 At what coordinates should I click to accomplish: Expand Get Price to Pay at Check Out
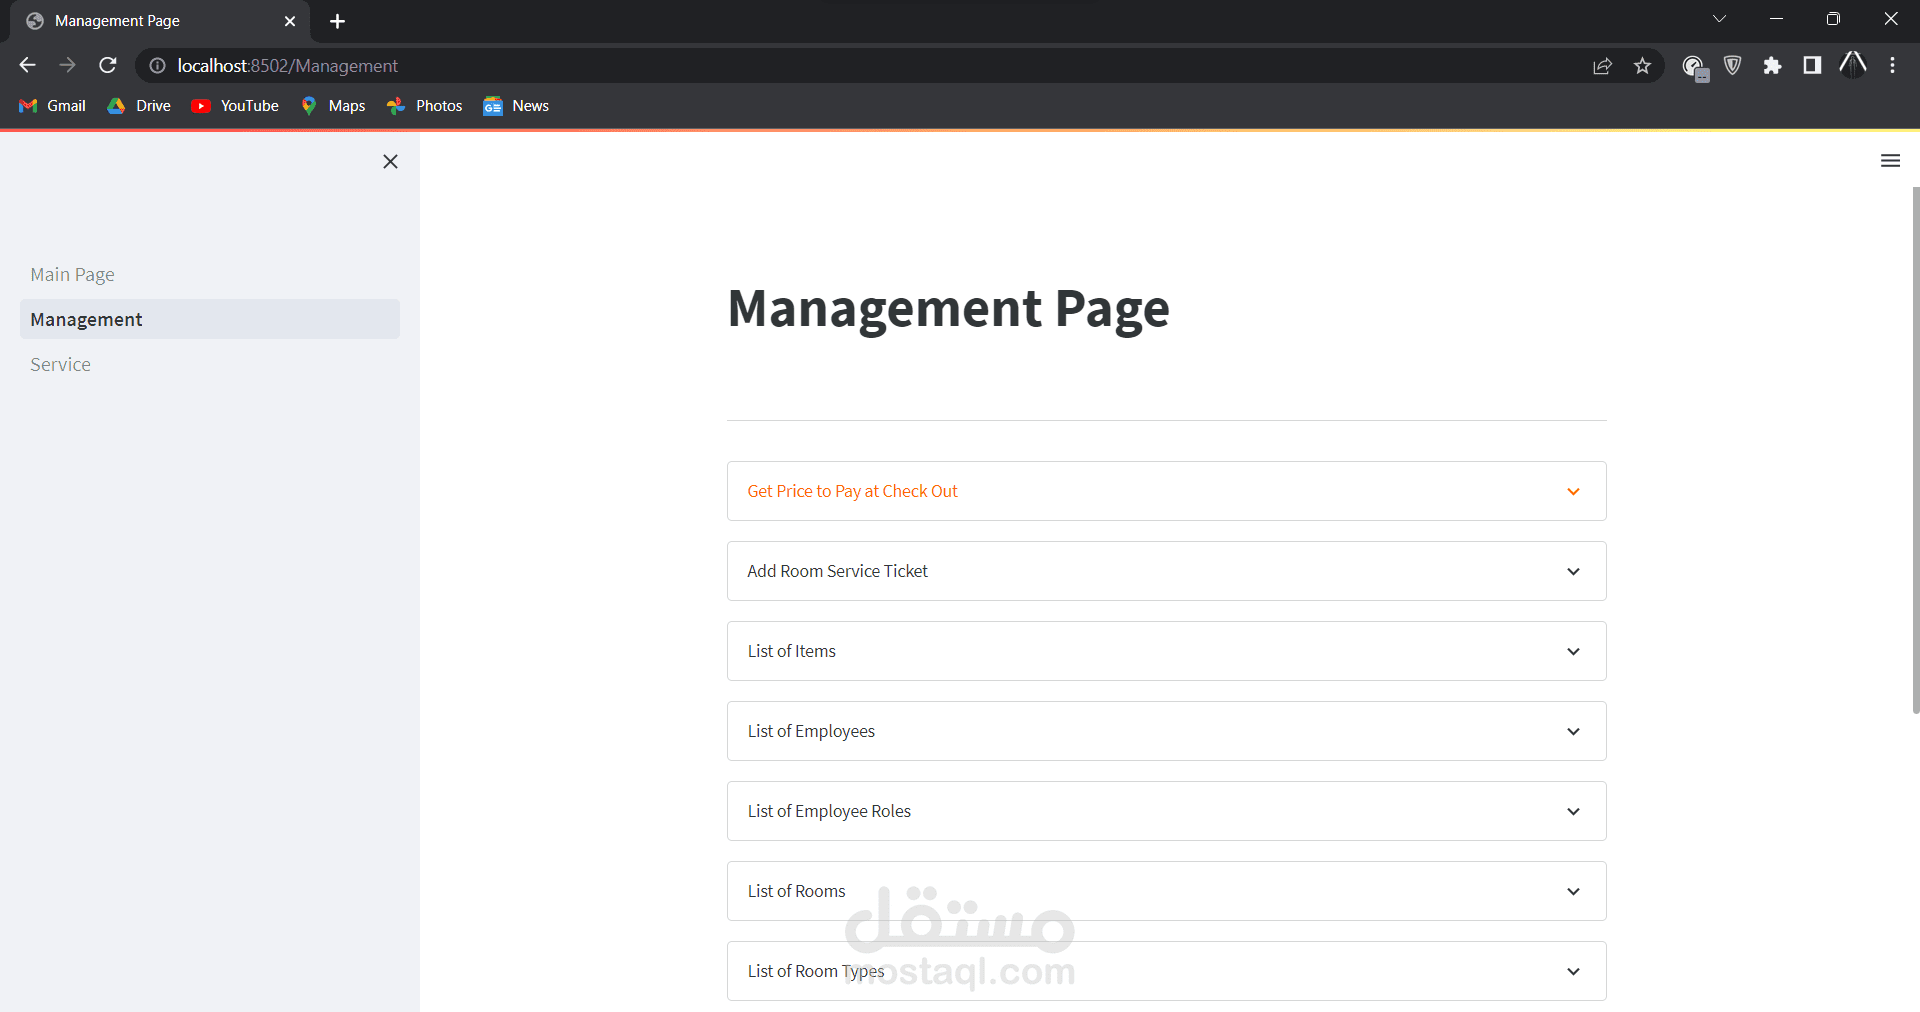click(1166, 491)
